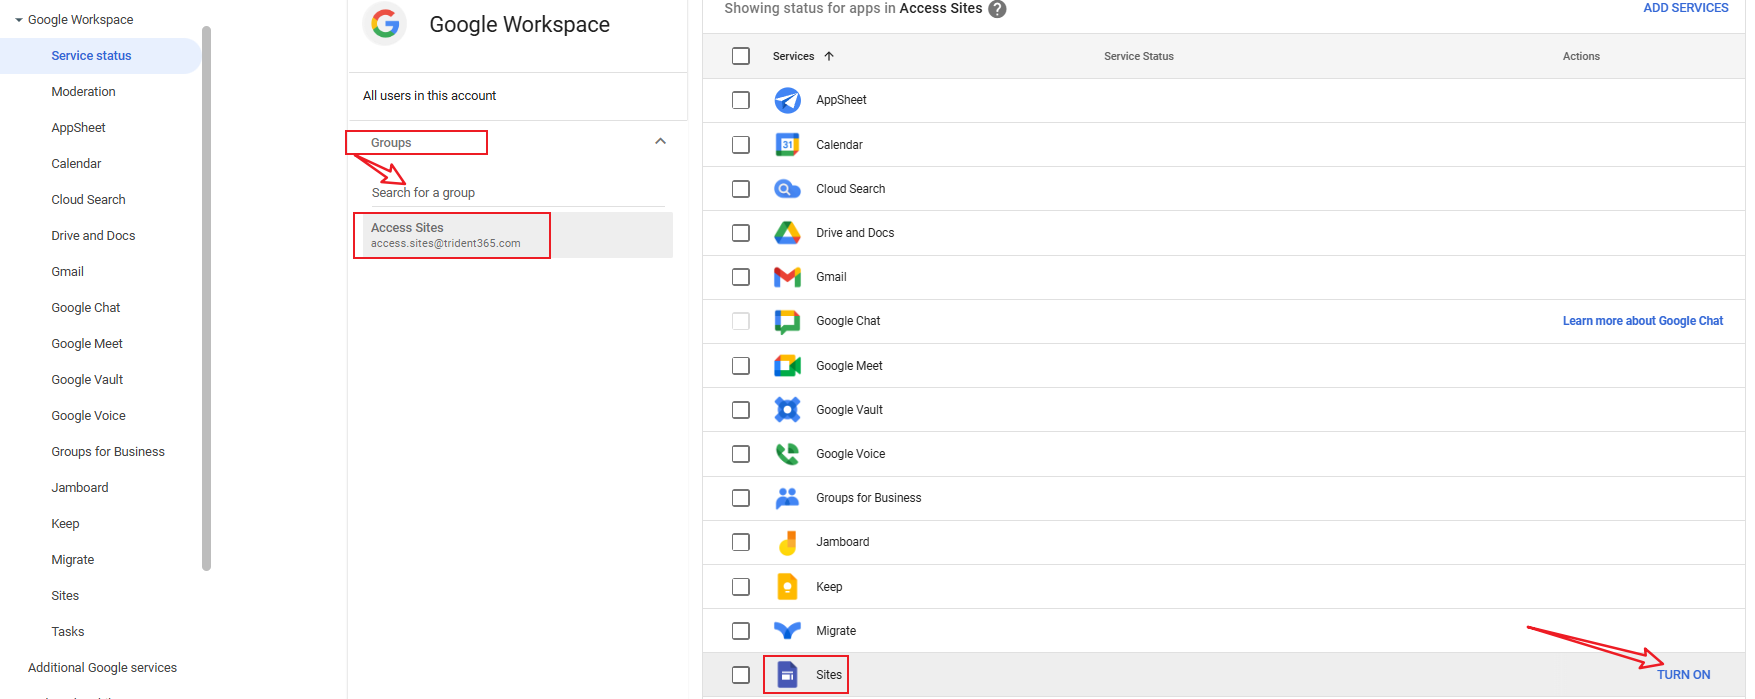
Task: Click the Google Vault icon
Action: click(x=787, y=410)
